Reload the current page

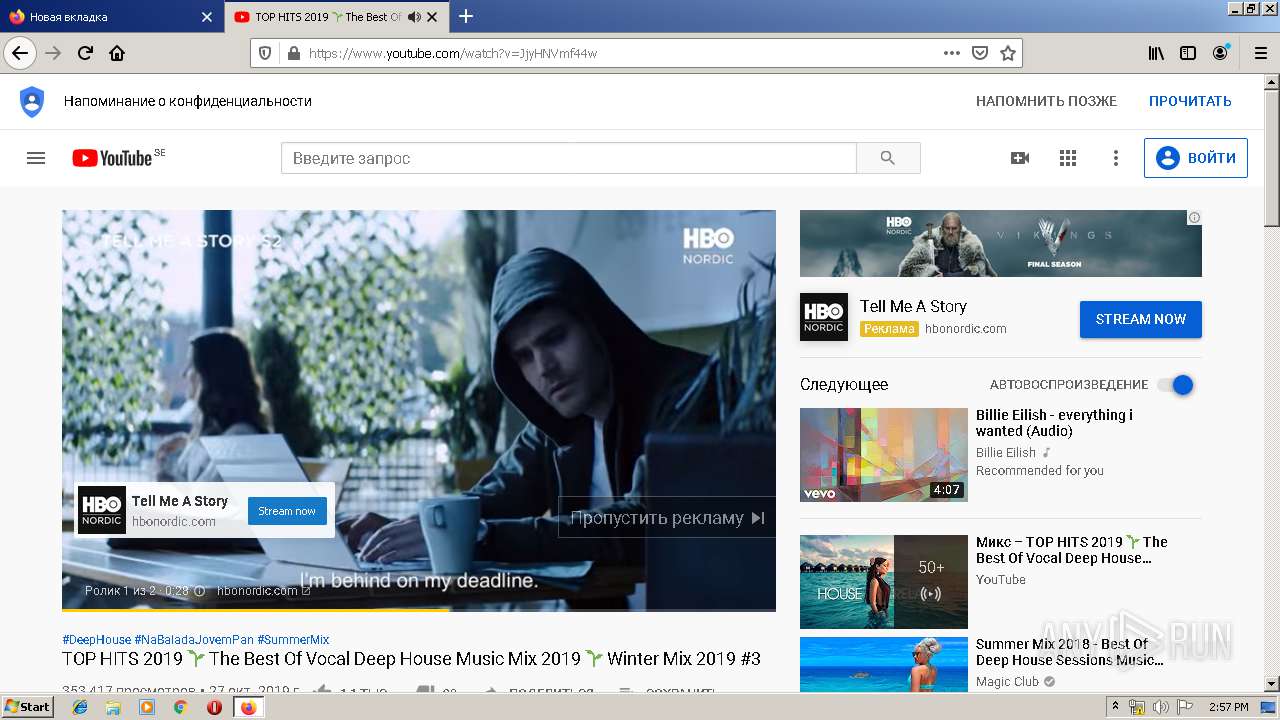click(85, 53)
